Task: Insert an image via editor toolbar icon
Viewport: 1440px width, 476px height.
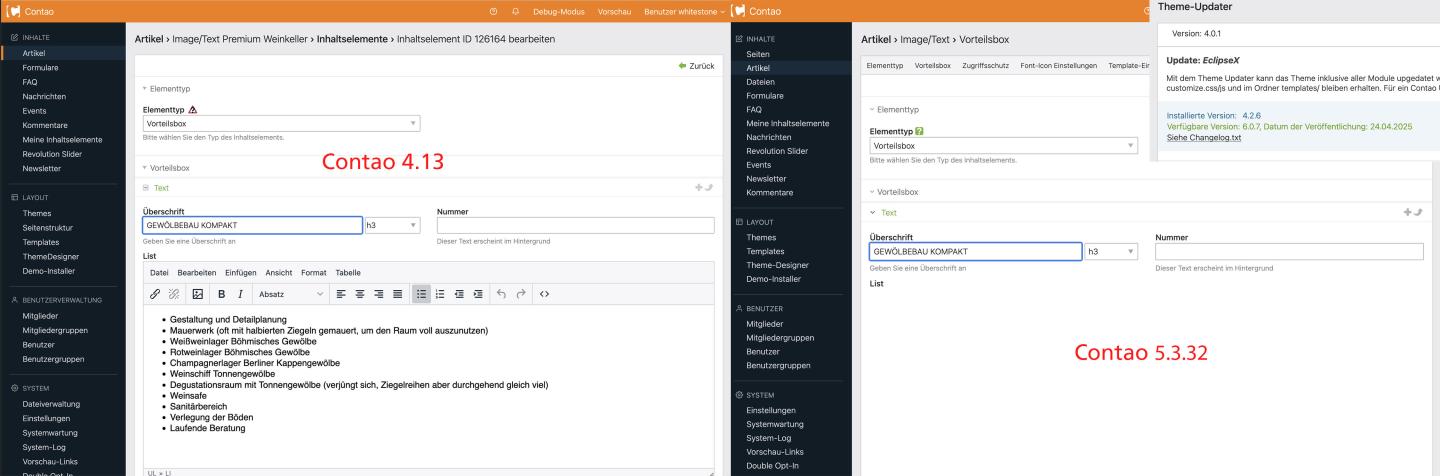Action: tap(197, 294)
